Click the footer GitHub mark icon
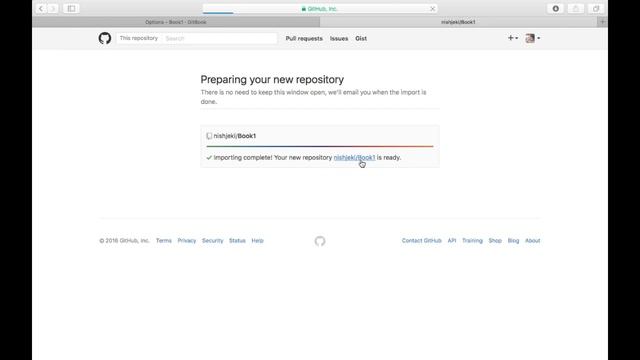The width and height of the screenshot is (640, 360). [x=320, y=241]
